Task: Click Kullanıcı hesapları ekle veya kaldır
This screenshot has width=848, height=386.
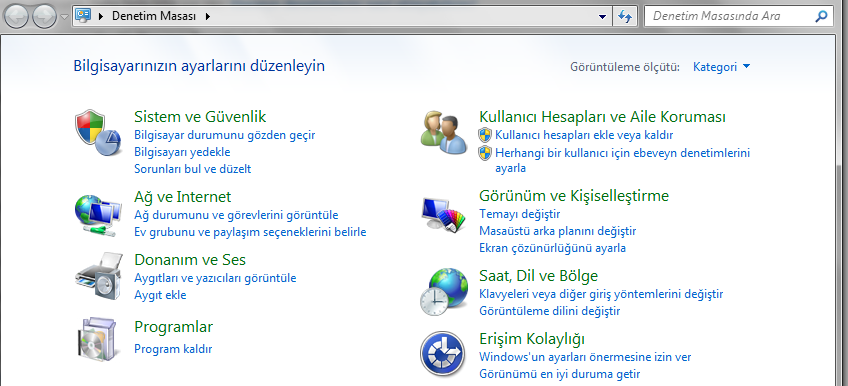Action: point(584,135)
